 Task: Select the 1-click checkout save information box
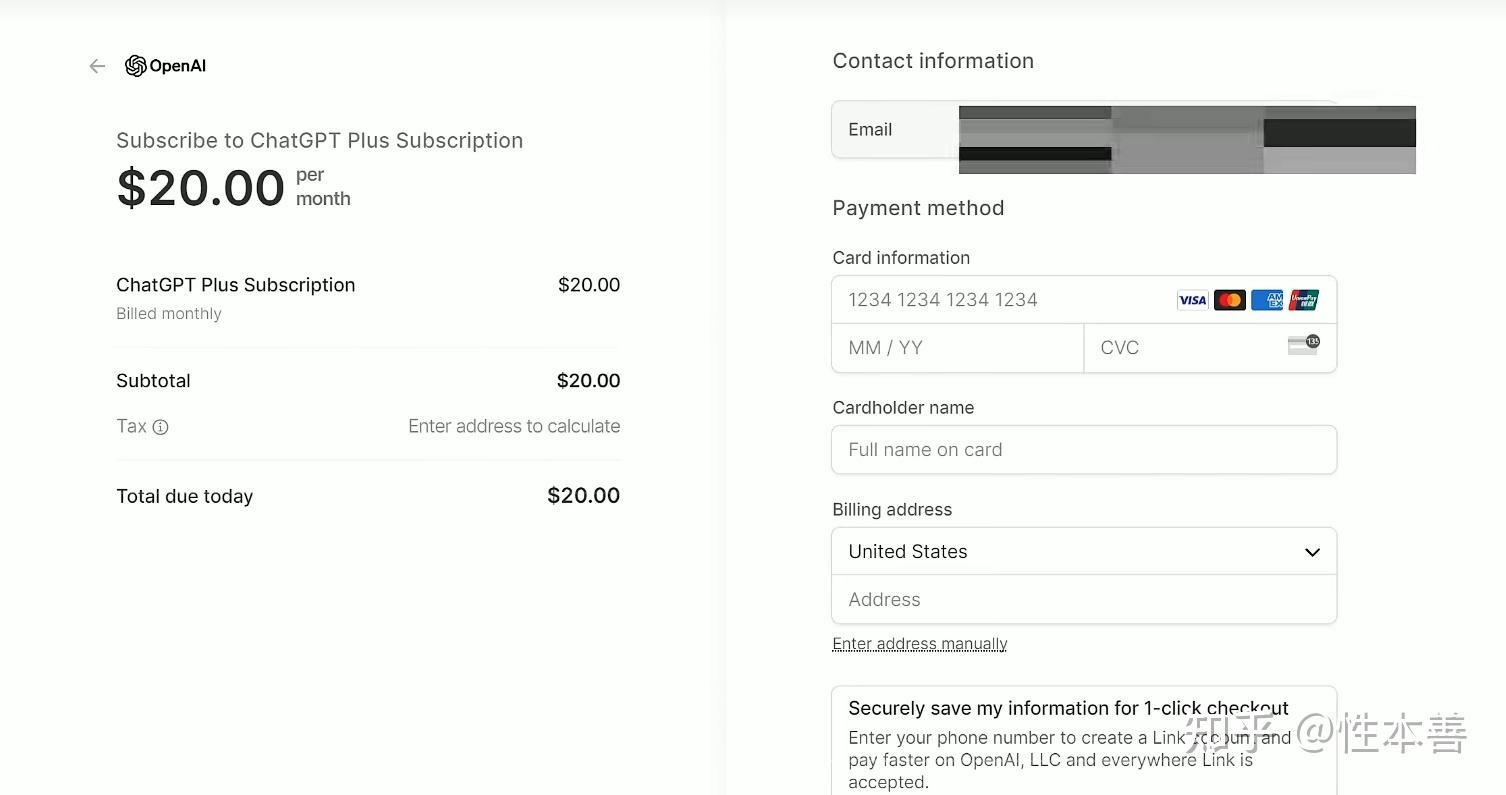coord(1084,740)
